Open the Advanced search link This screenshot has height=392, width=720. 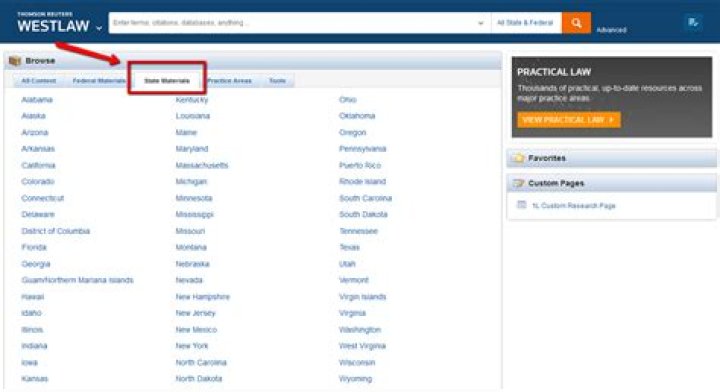click(x=611, y=30)
